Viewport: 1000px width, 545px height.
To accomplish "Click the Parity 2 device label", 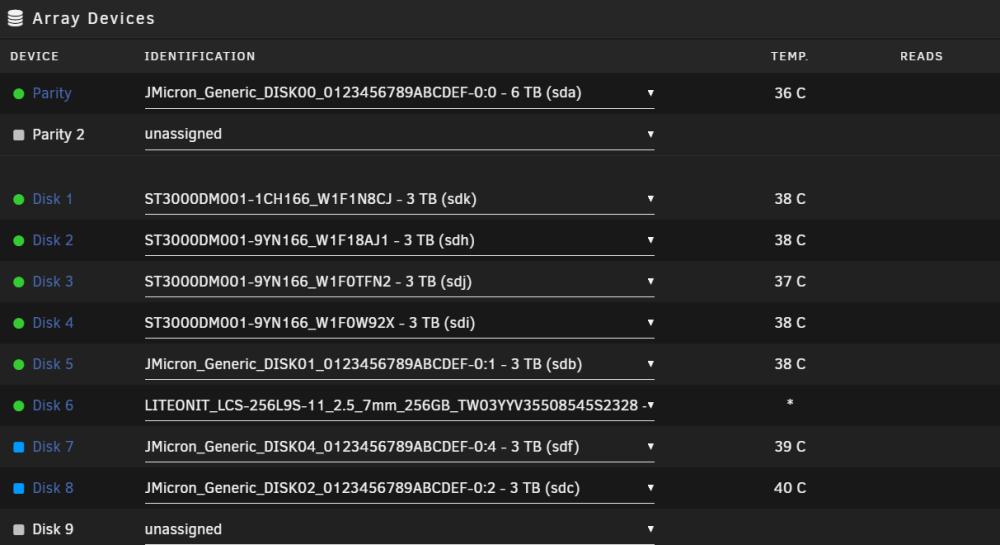I will [x=58, y=134].
